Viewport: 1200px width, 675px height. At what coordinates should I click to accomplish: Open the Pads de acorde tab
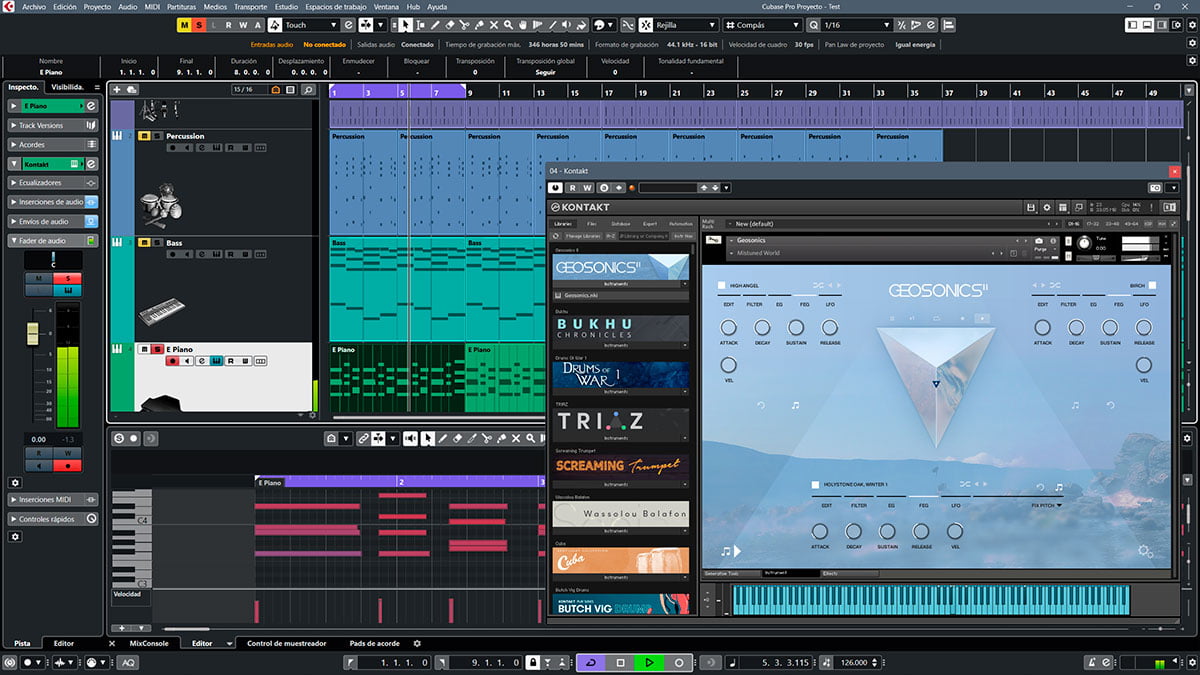375,643
